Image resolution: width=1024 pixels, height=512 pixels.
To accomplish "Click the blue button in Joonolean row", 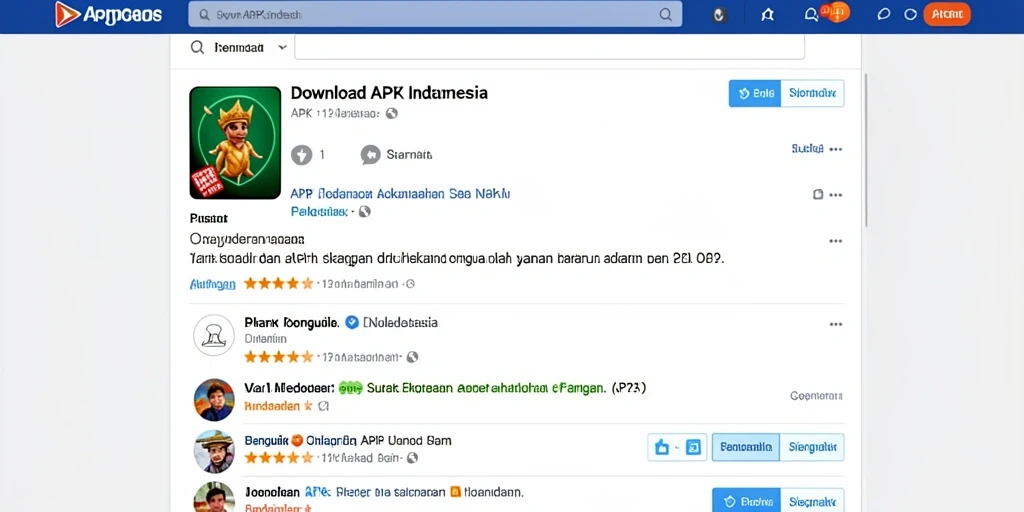I will 746,501.
